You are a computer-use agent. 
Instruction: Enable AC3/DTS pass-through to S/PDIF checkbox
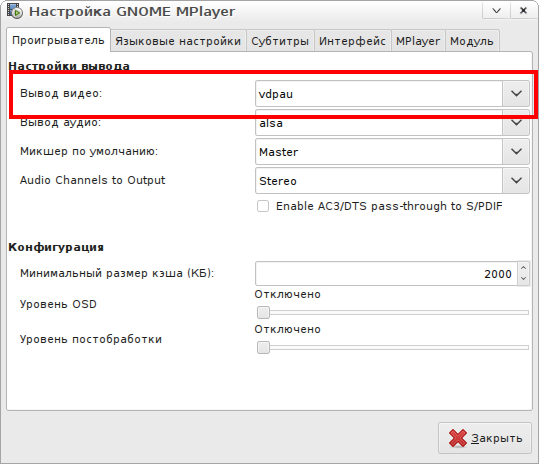tap(263, 206)
